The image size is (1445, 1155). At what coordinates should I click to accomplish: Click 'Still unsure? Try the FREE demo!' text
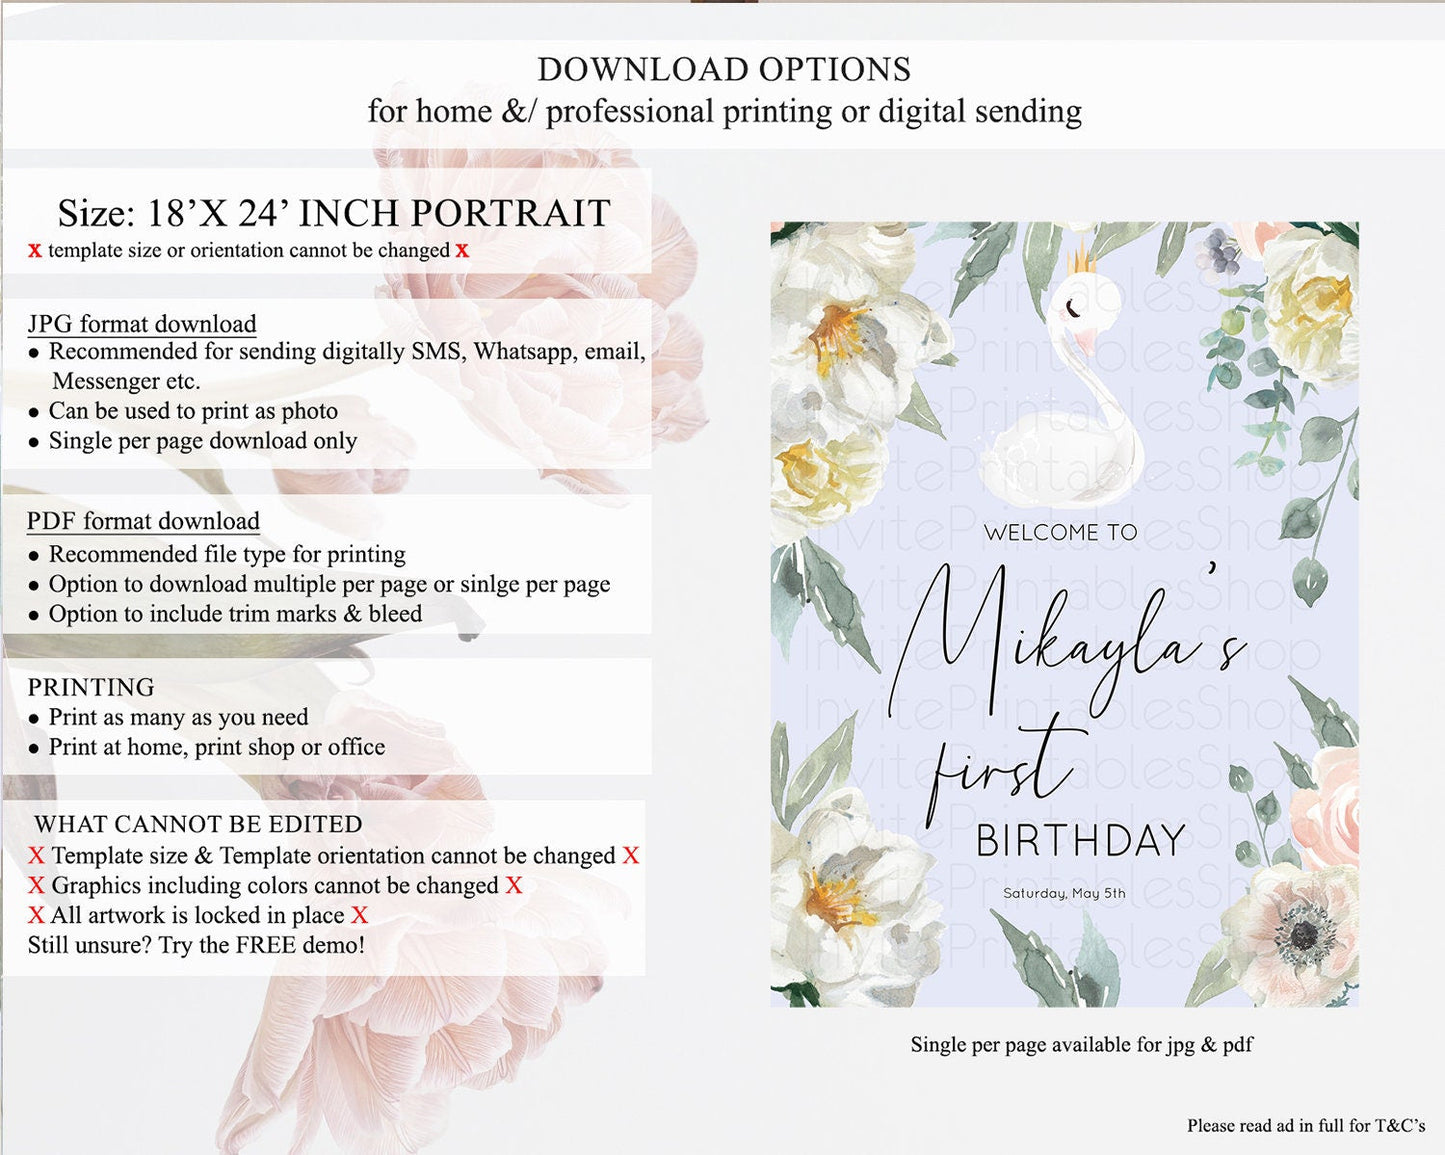196,945
